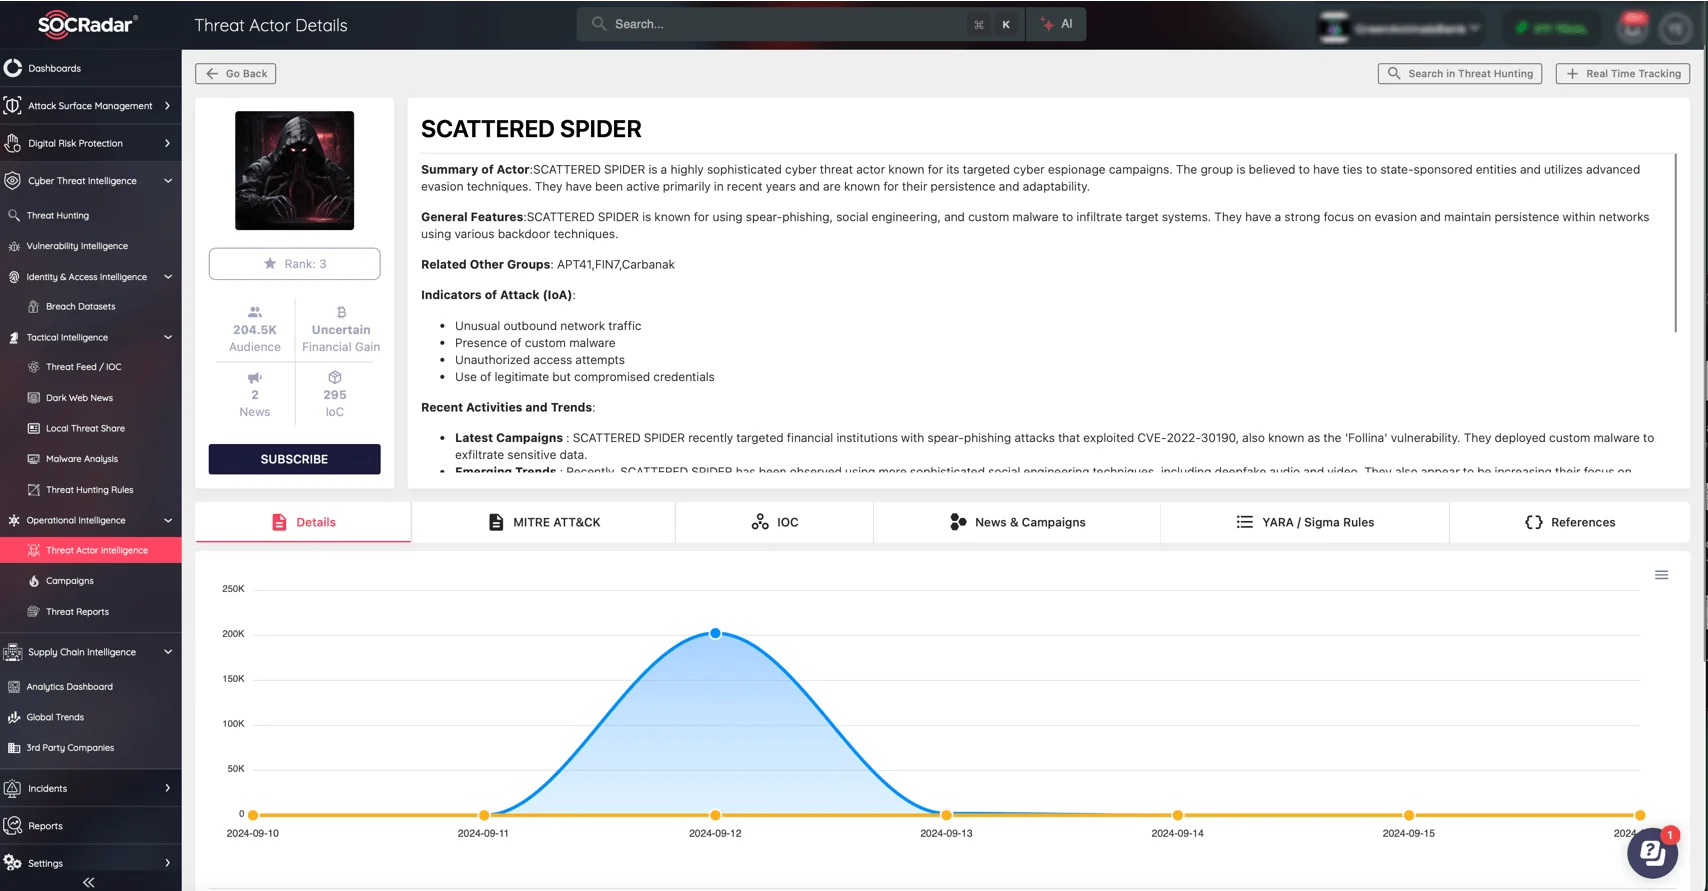Expand Digital Risk Protection chevron
The height and width of the screenshot is (891, 1708).
[x=167, y=143]
